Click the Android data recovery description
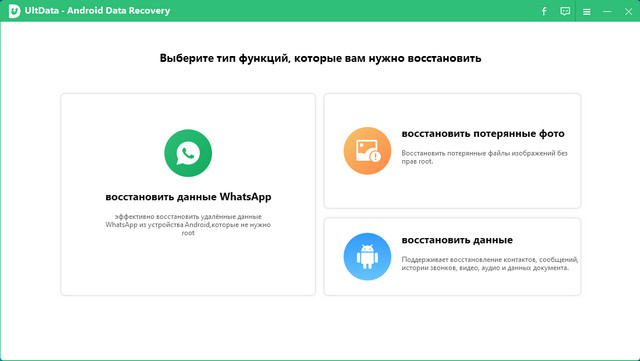The width and height of the screenshot is (640, 361). click(x=489, y=263)
